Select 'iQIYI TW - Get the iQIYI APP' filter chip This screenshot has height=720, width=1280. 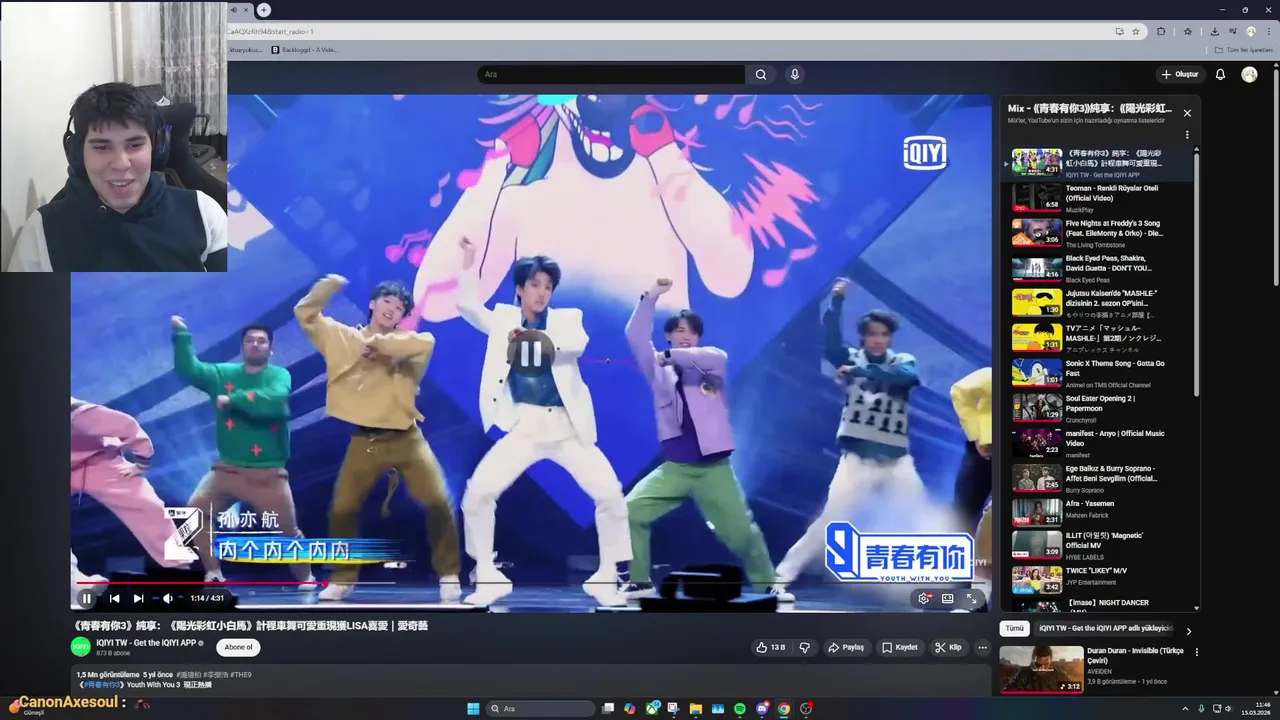(x=1105, y=629)
